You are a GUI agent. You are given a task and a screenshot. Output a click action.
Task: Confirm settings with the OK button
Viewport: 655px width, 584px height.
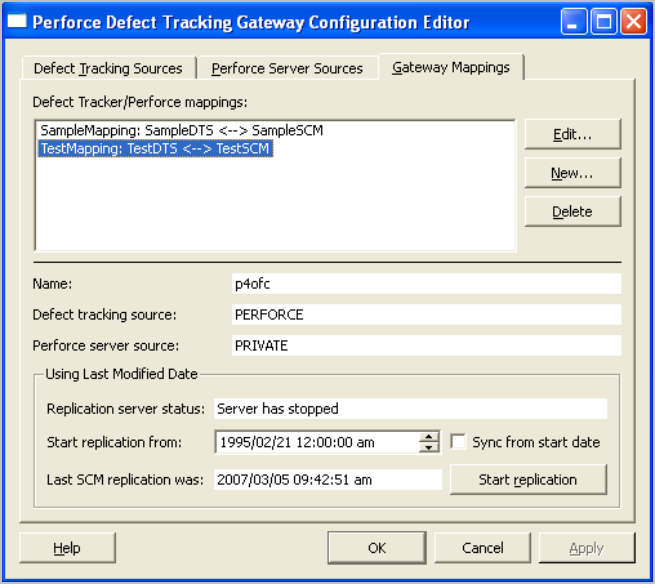(376, 548)
